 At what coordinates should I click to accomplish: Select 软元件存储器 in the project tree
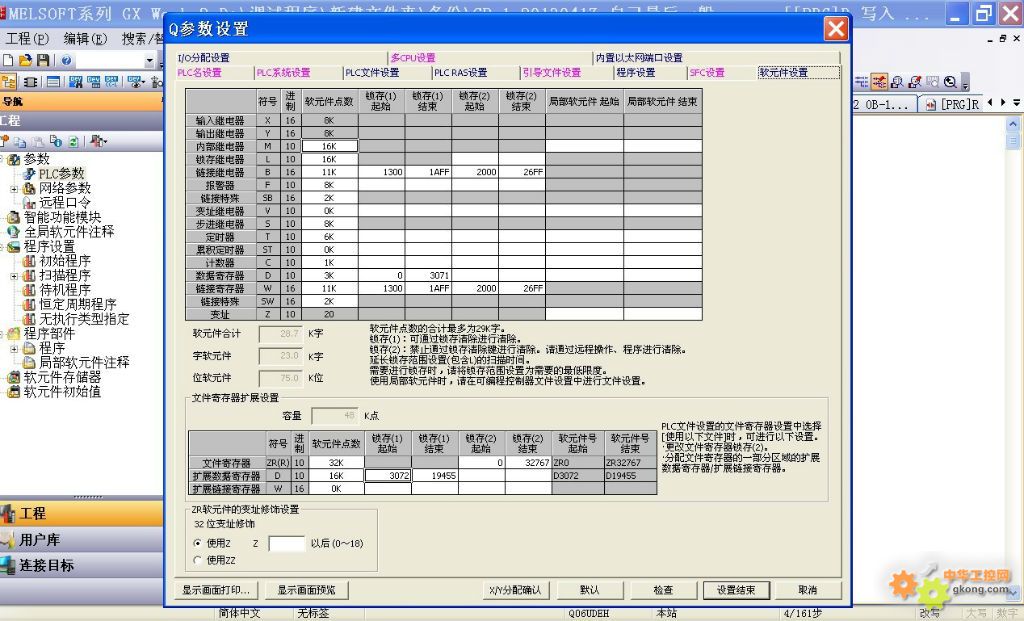(x=63, y=377)
